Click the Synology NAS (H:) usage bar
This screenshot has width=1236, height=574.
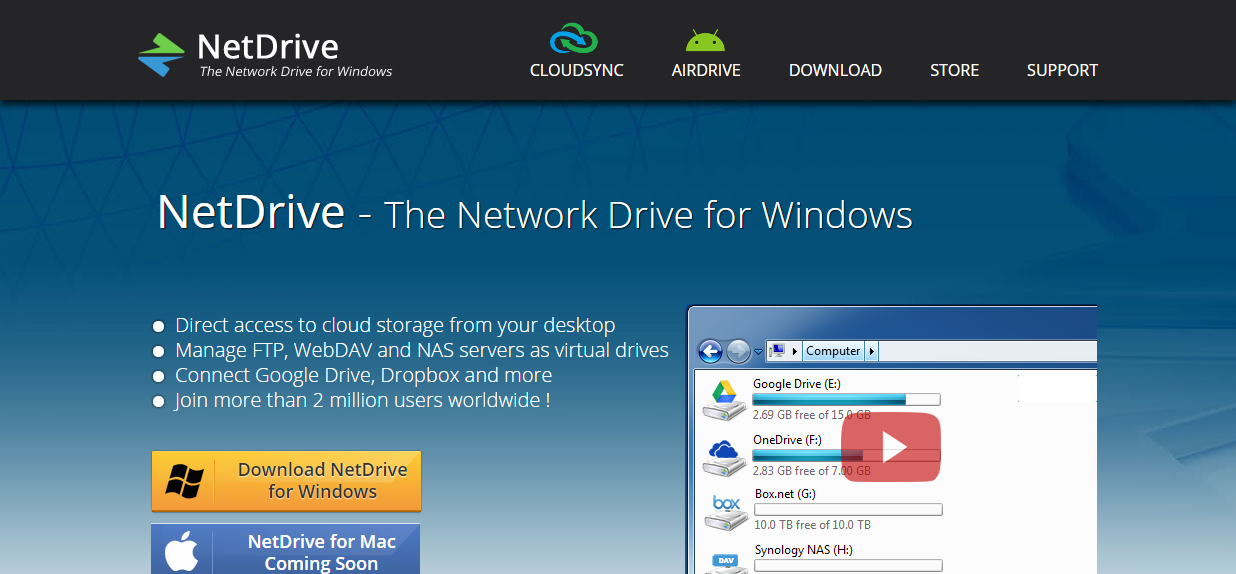(848, 566)
